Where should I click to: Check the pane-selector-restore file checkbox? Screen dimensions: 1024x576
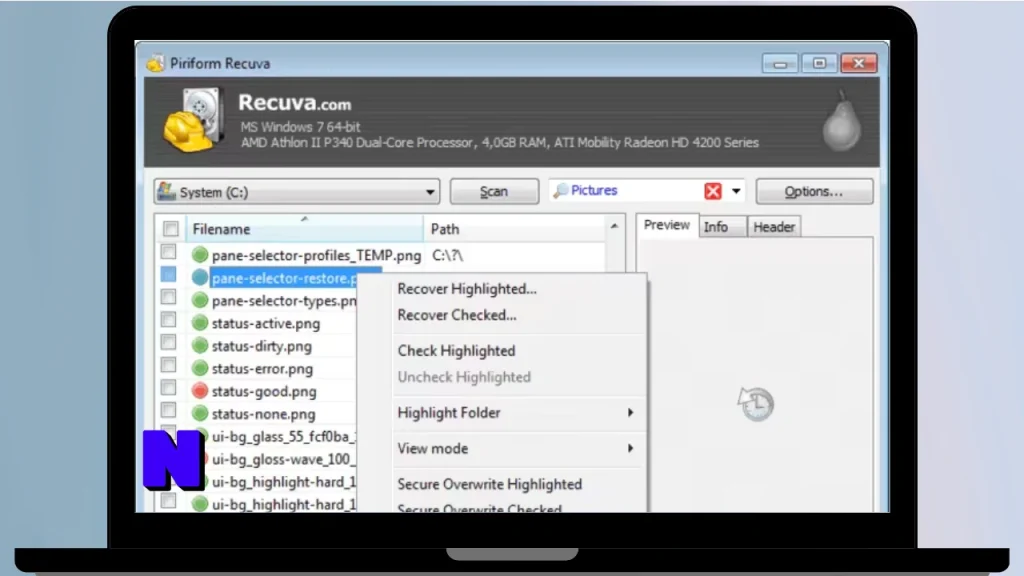point(168,274)
